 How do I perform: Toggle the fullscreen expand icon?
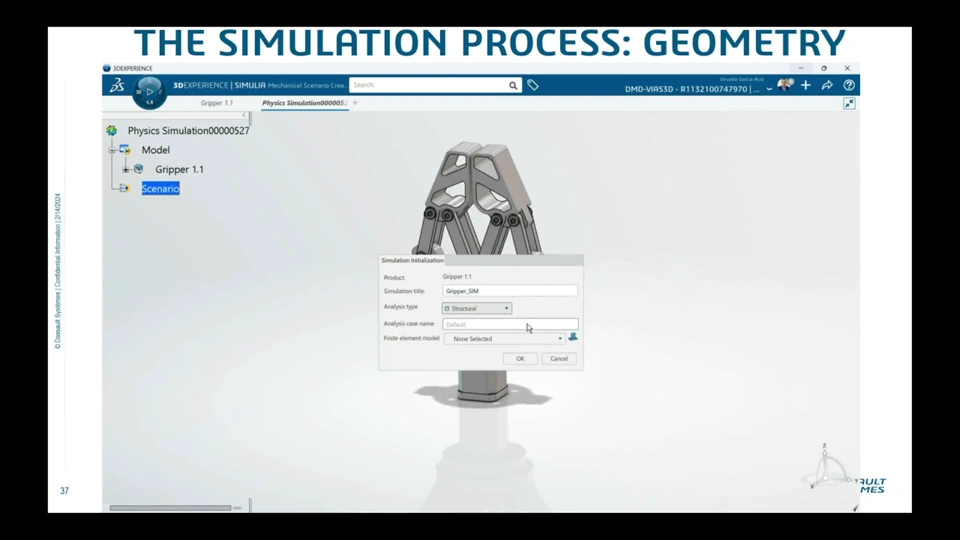(x=849, y=104)
